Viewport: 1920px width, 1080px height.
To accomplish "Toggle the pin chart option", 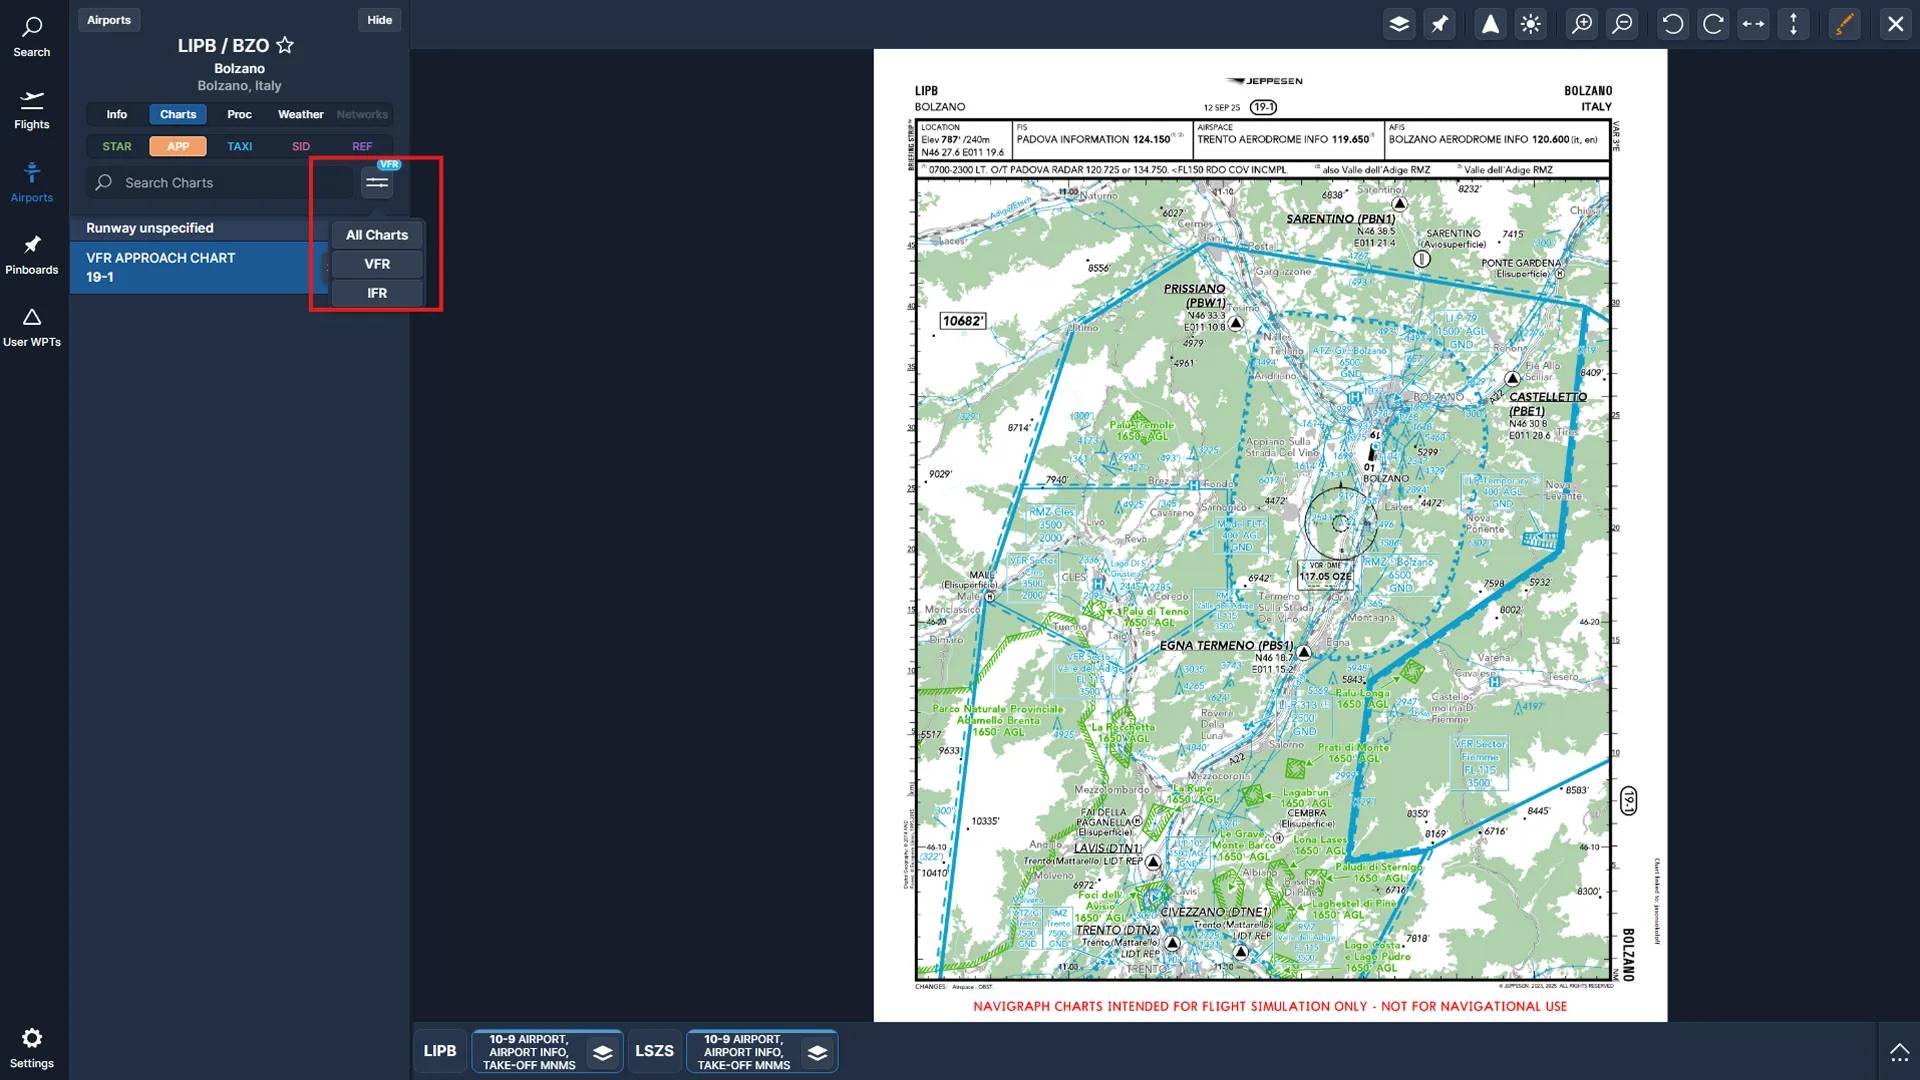I will click(x=1440, y=23).
